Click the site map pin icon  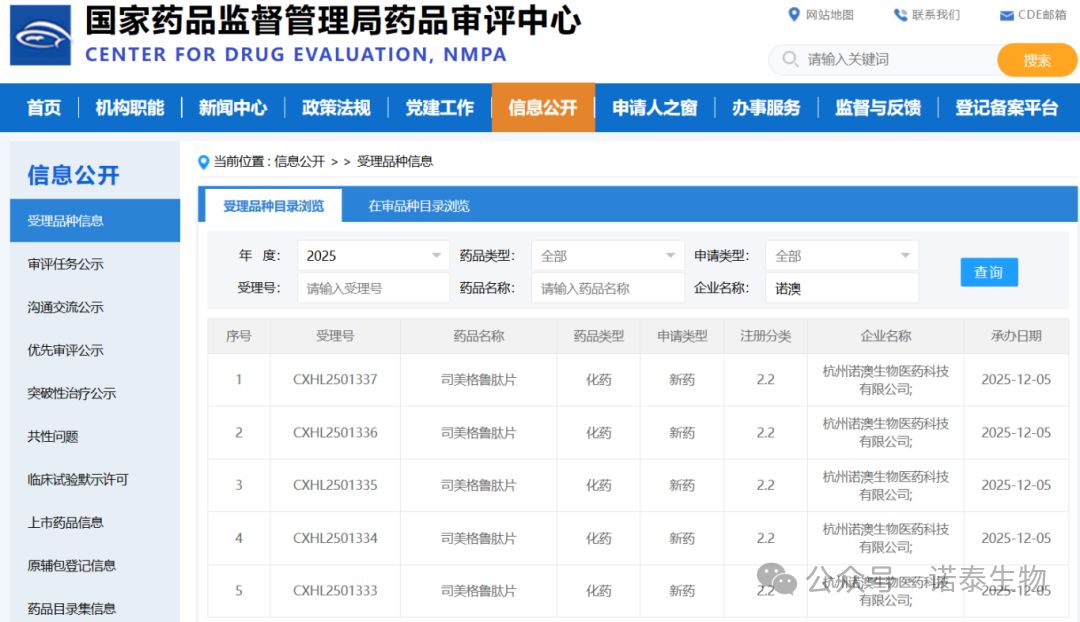(794, 14)
